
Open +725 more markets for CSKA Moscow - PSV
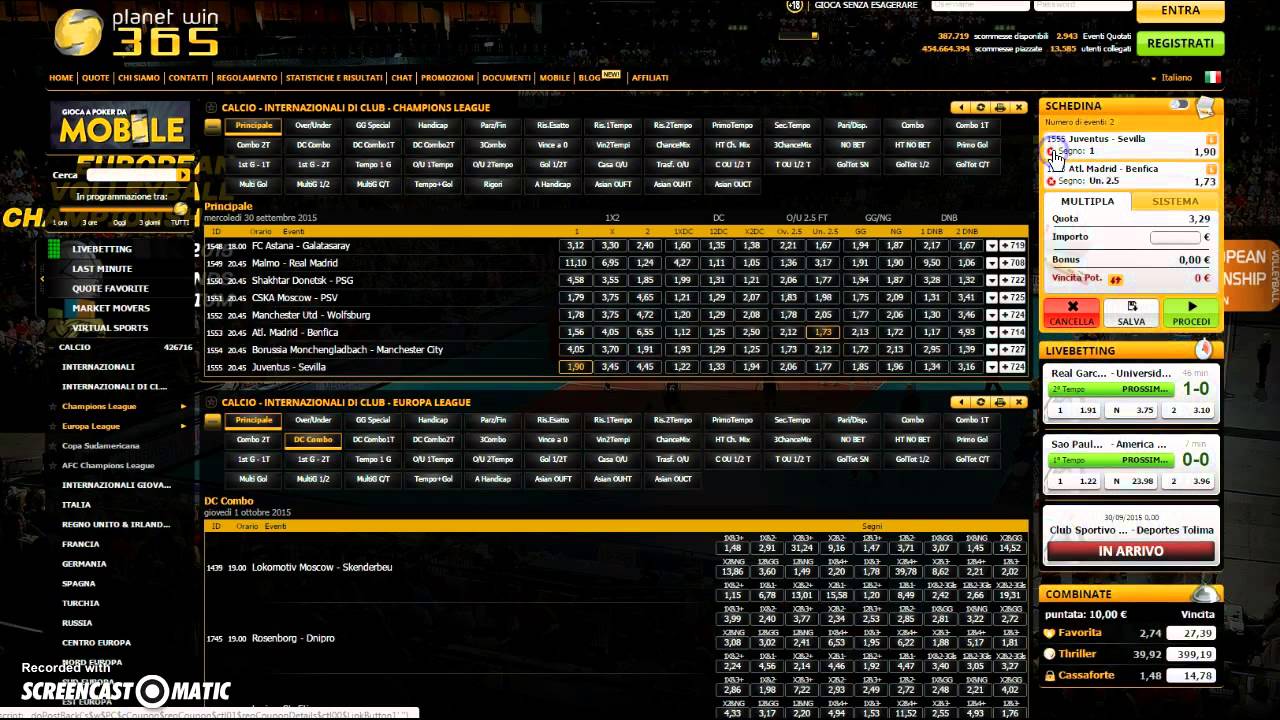pos(1013,298)
